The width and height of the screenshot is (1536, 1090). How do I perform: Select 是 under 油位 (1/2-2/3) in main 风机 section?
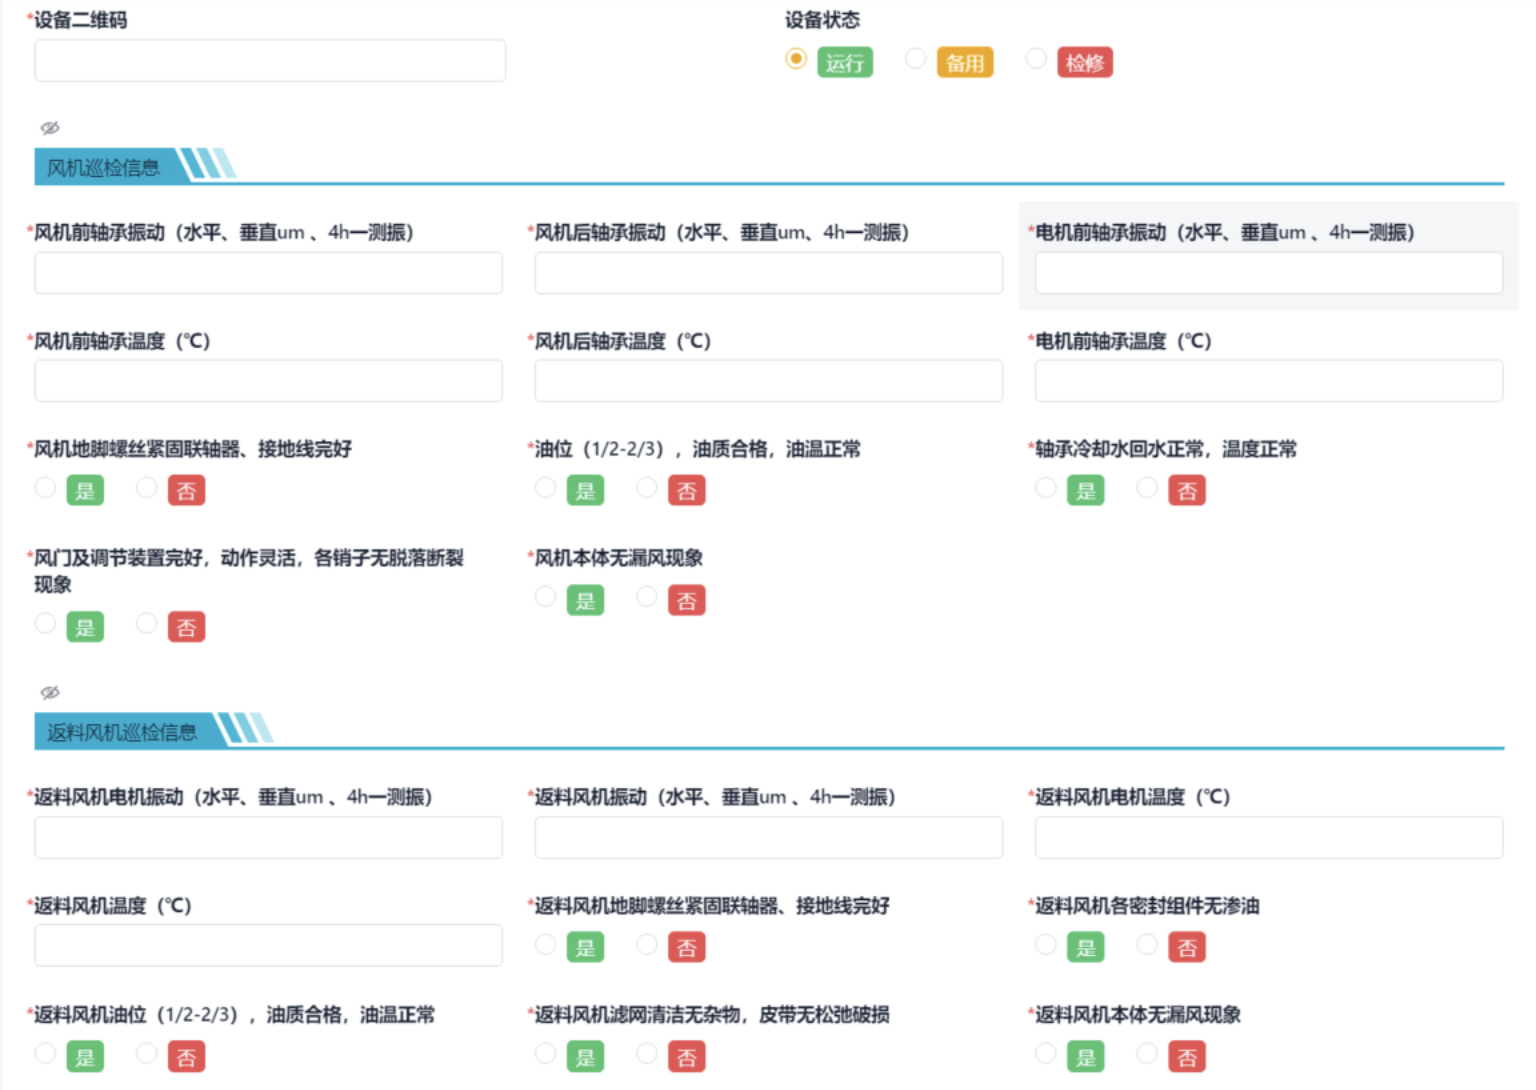coord(545,487)
